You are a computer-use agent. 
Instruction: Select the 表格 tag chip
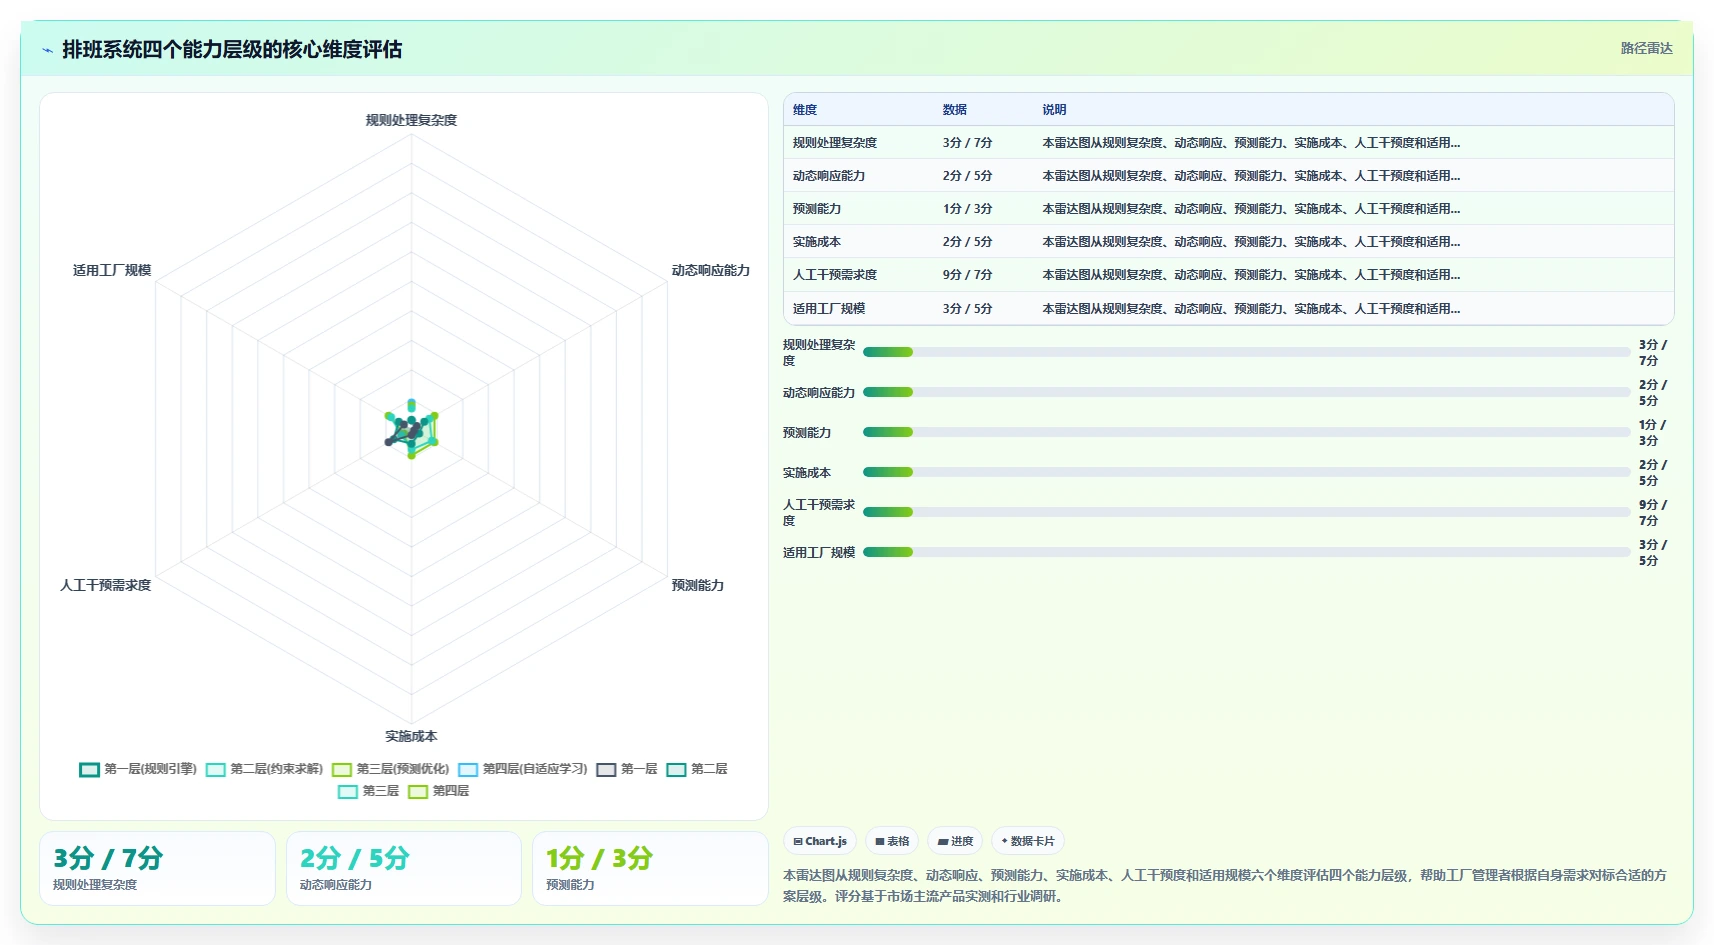click(x=892, y=841)
